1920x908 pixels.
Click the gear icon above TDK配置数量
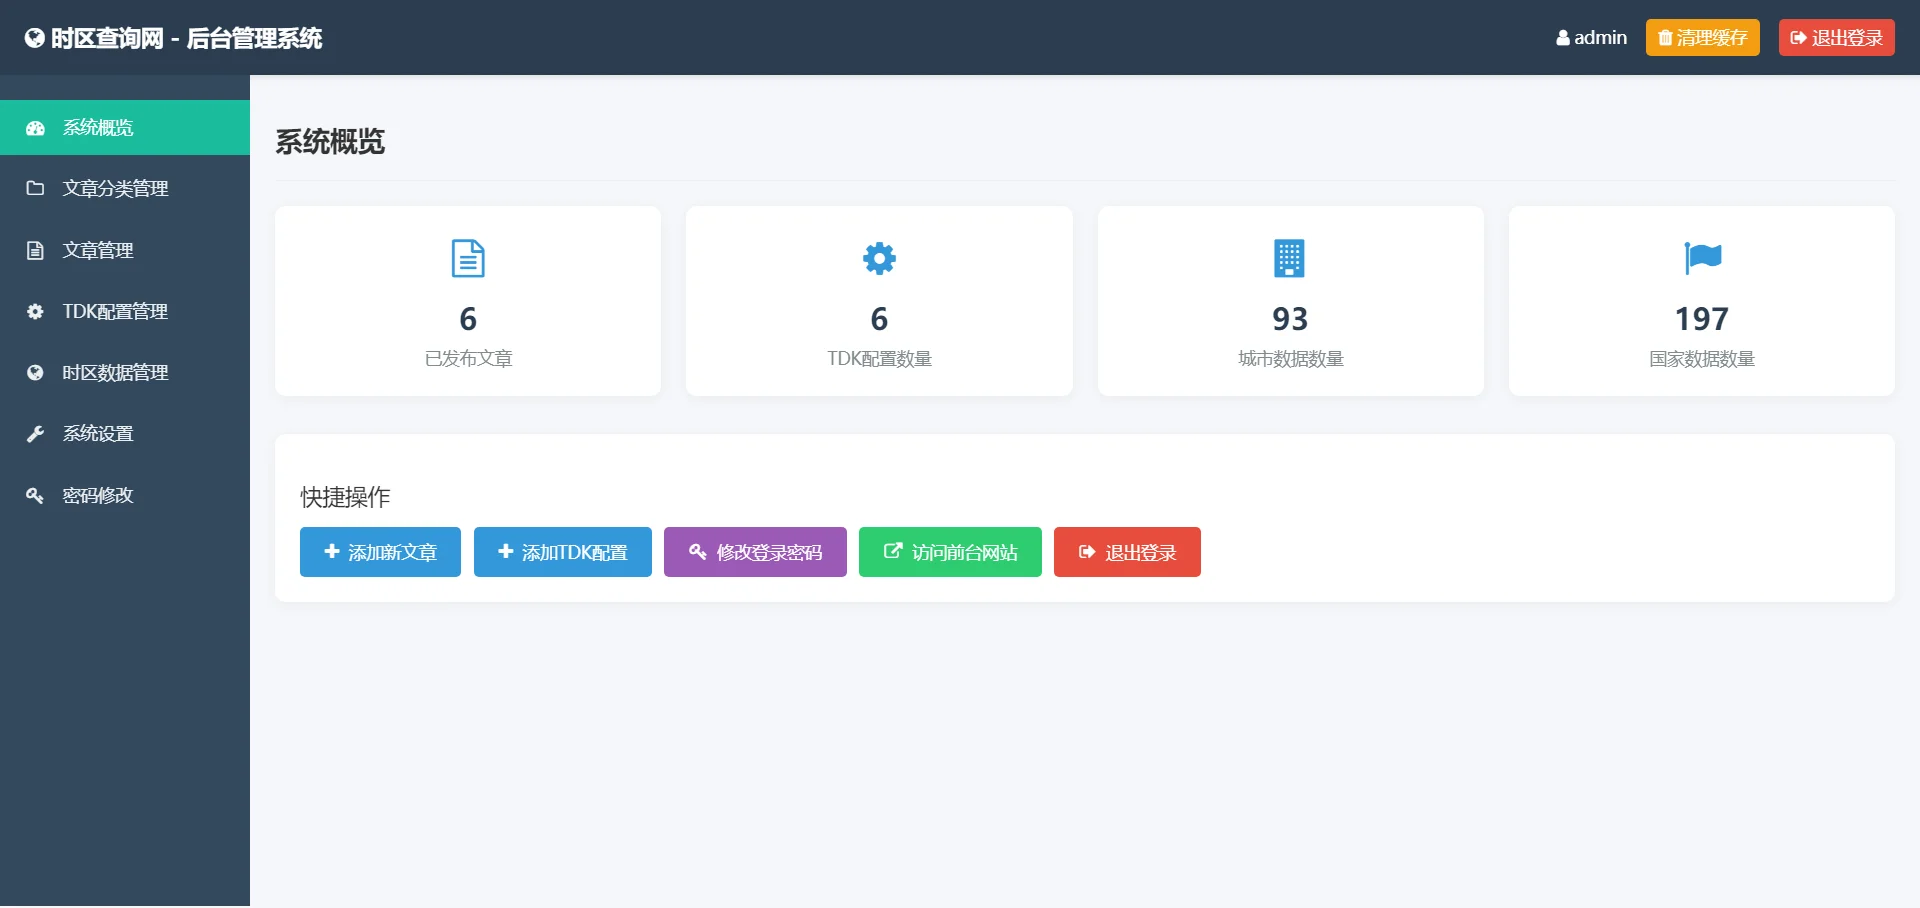pyautogui.click(x=879, y=258)
